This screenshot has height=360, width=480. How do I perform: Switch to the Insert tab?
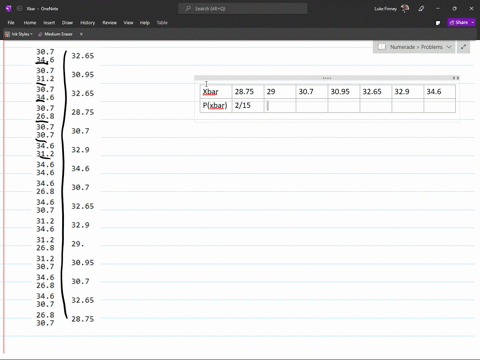point(49,23)
